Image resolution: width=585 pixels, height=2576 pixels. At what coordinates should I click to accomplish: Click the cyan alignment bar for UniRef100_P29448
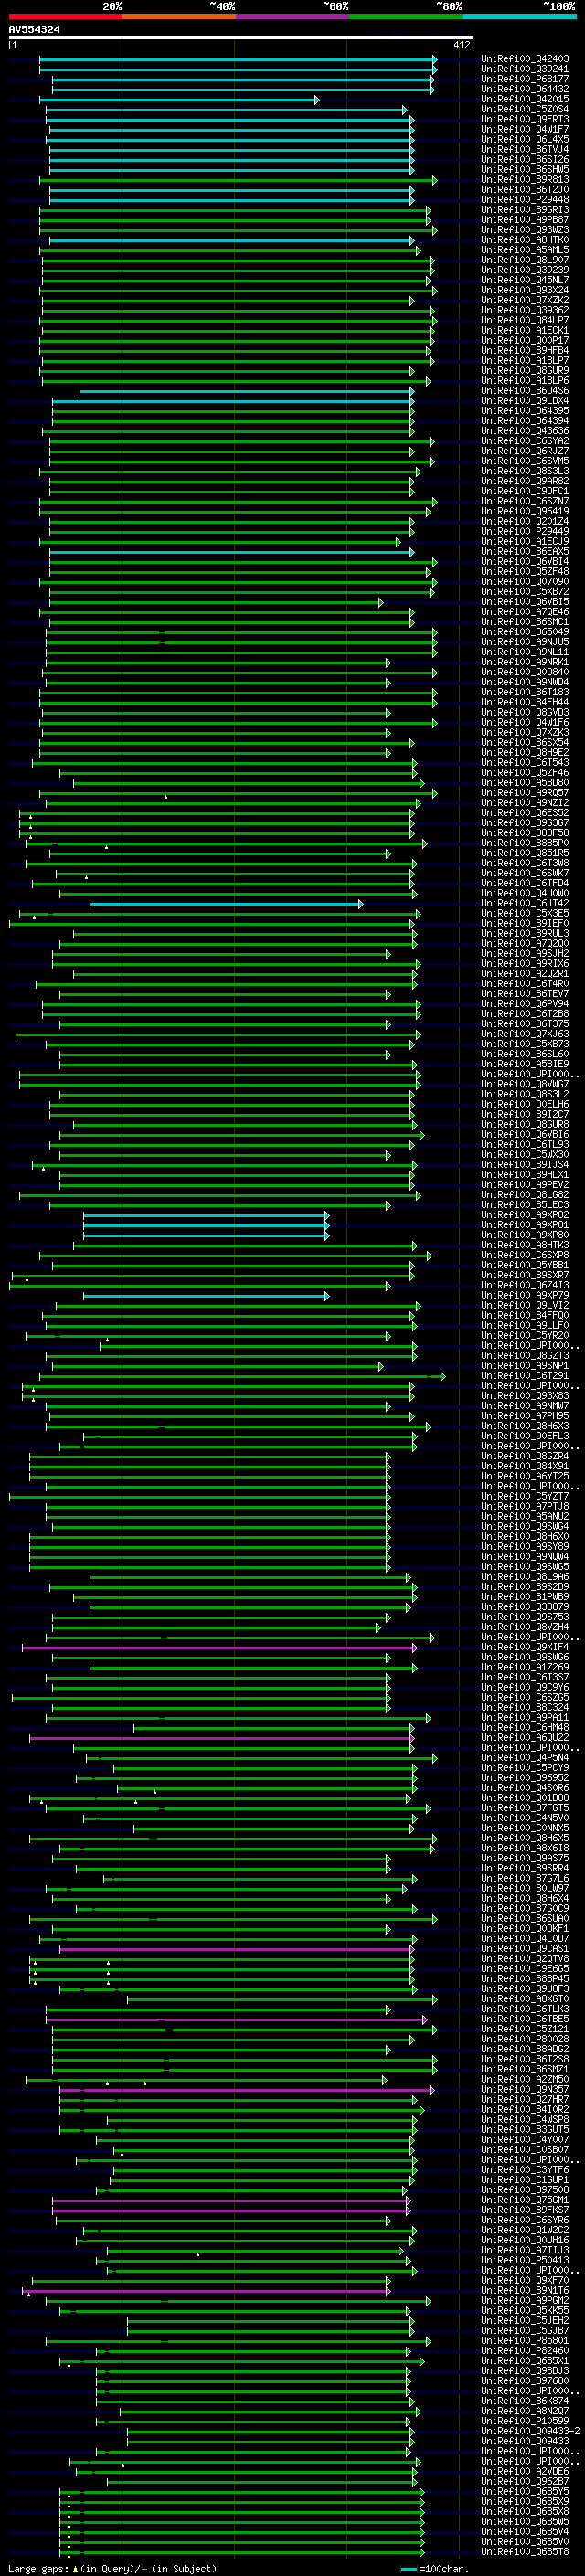(231, 200)
